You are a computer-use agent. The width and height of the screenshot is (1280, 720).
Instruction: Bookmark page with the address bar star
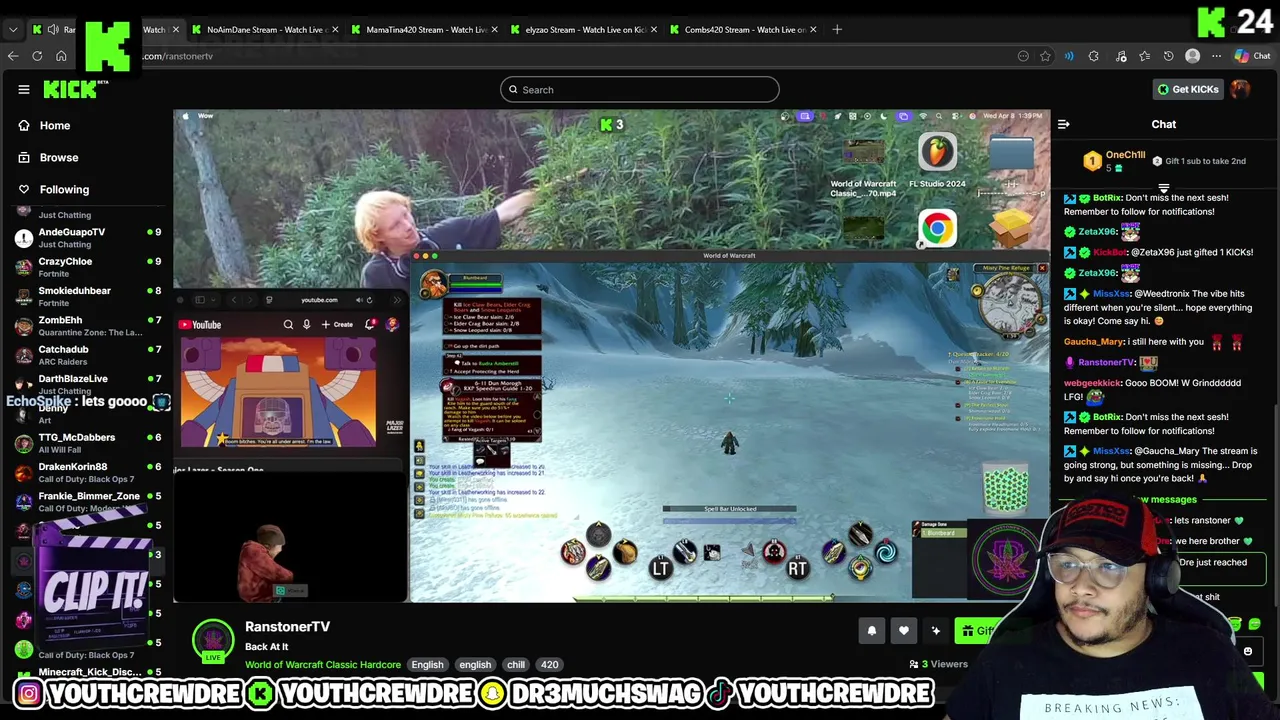pyautogui.click(x=1045, y=56)
